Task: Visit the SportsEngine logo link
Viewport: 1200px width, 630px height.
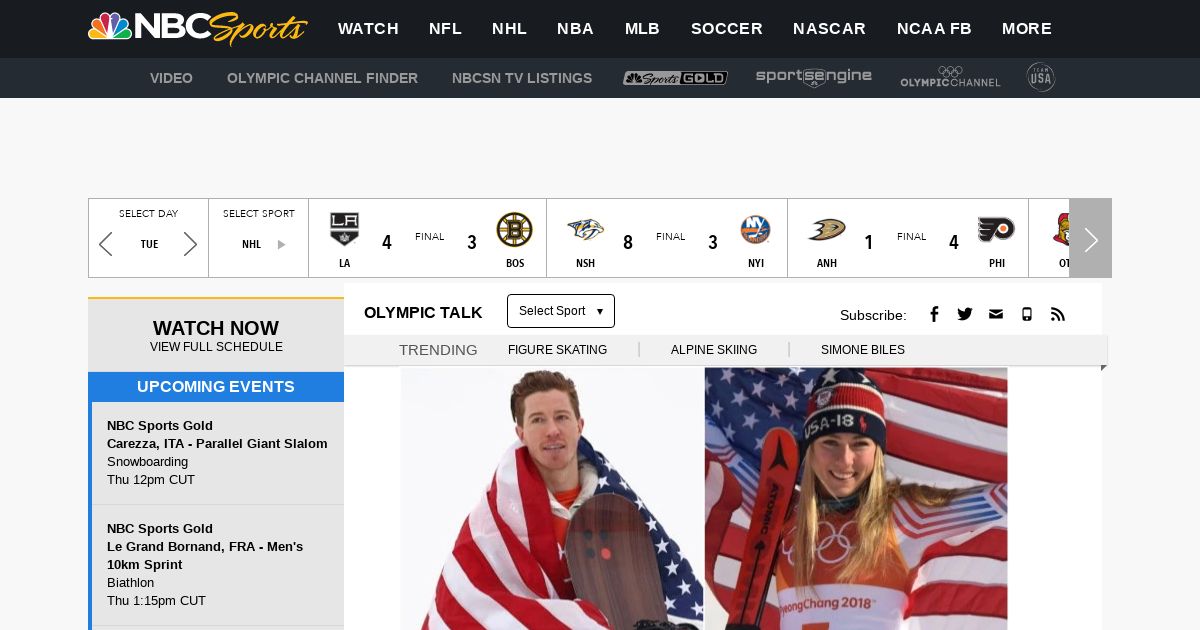Action: coord(814,77)
